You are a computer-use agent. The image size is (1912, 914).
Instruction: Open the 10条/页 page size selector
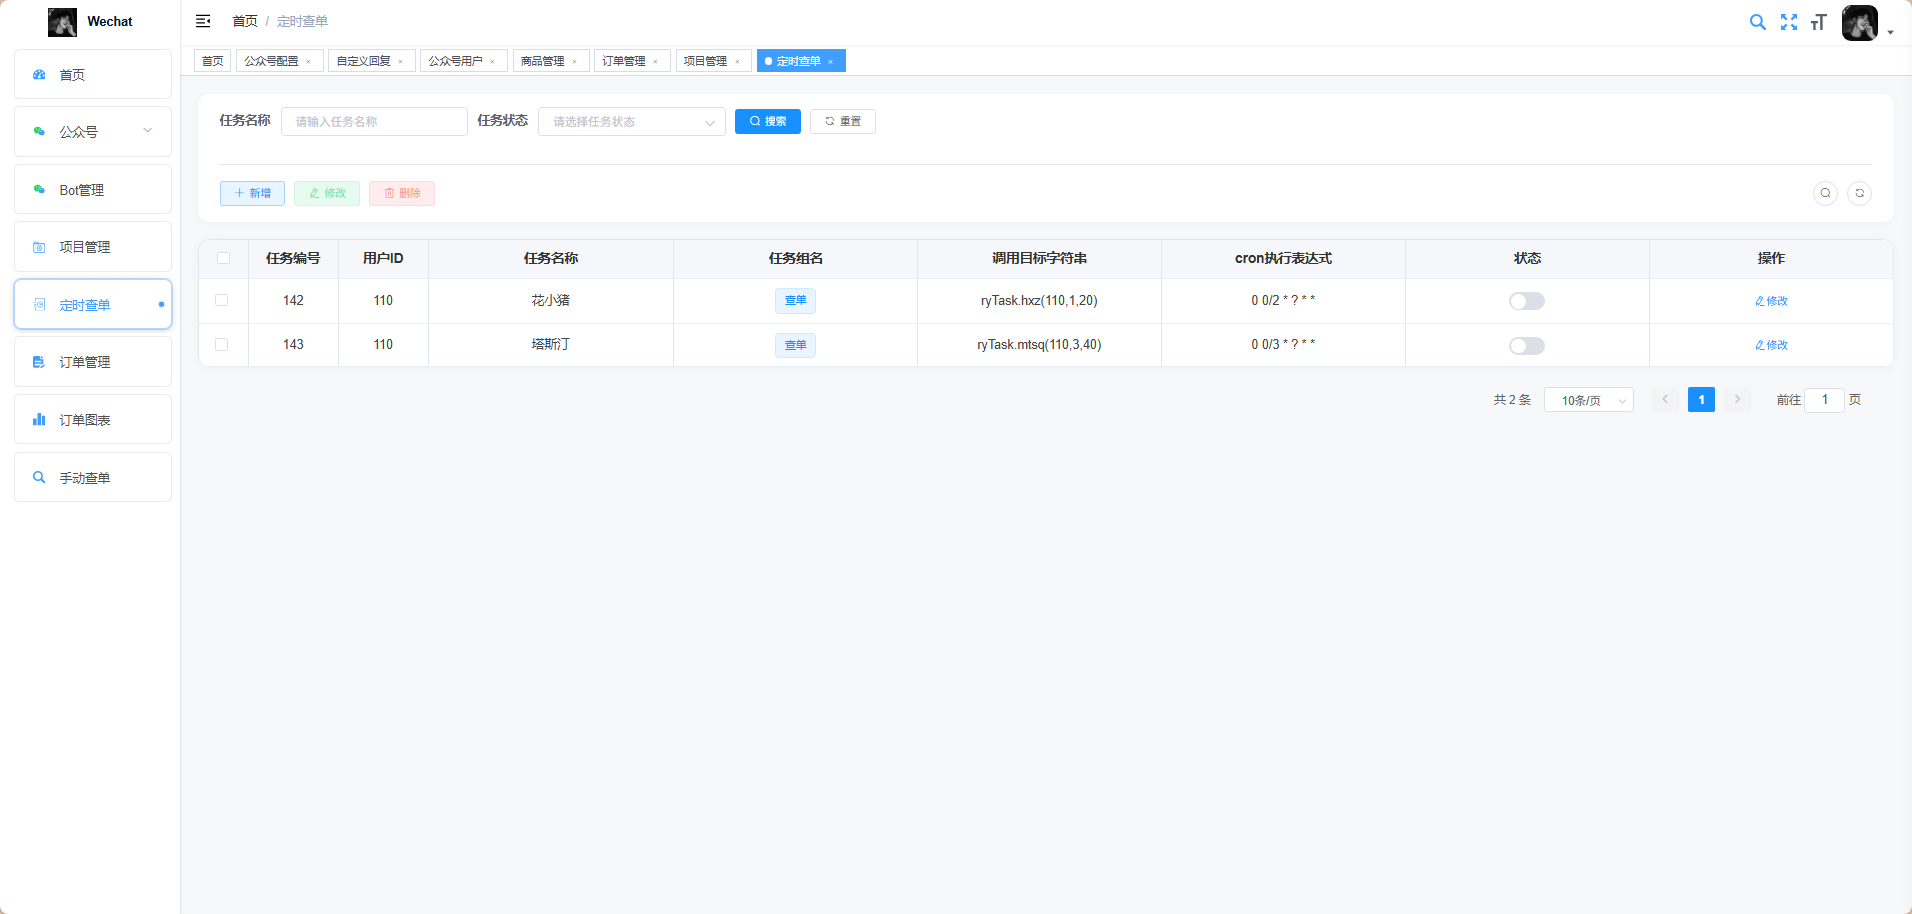pyautogui.click(x=1588, y=400)
